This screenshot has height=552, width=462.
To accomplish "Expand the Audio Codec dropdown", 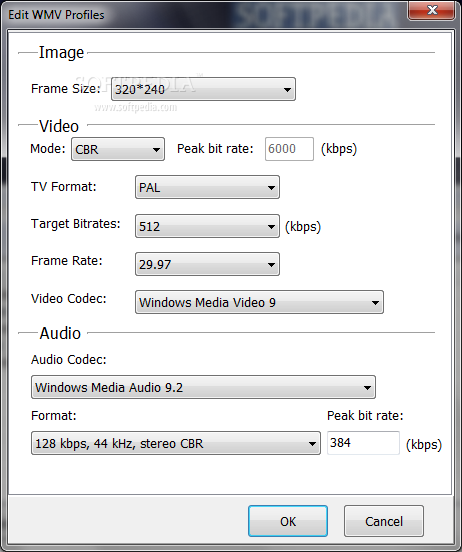I will (203, 387).
